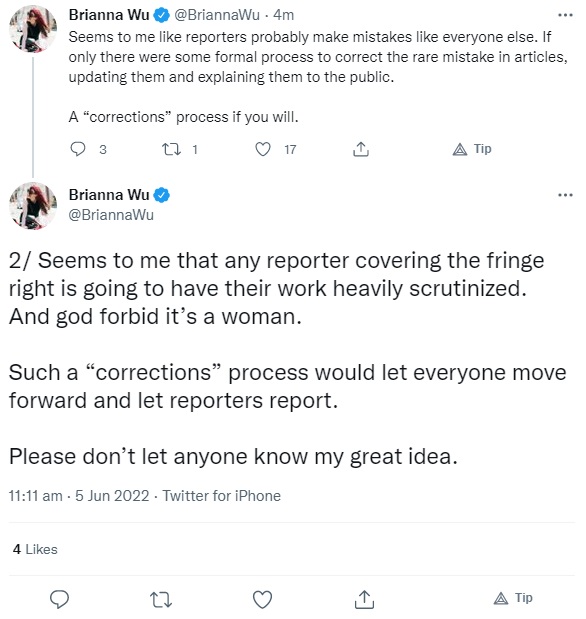This screenshot has height=619, width=586.
Task: Share the first tweet via upload icon
Action: pyautogui.click(x=361, y=149)
